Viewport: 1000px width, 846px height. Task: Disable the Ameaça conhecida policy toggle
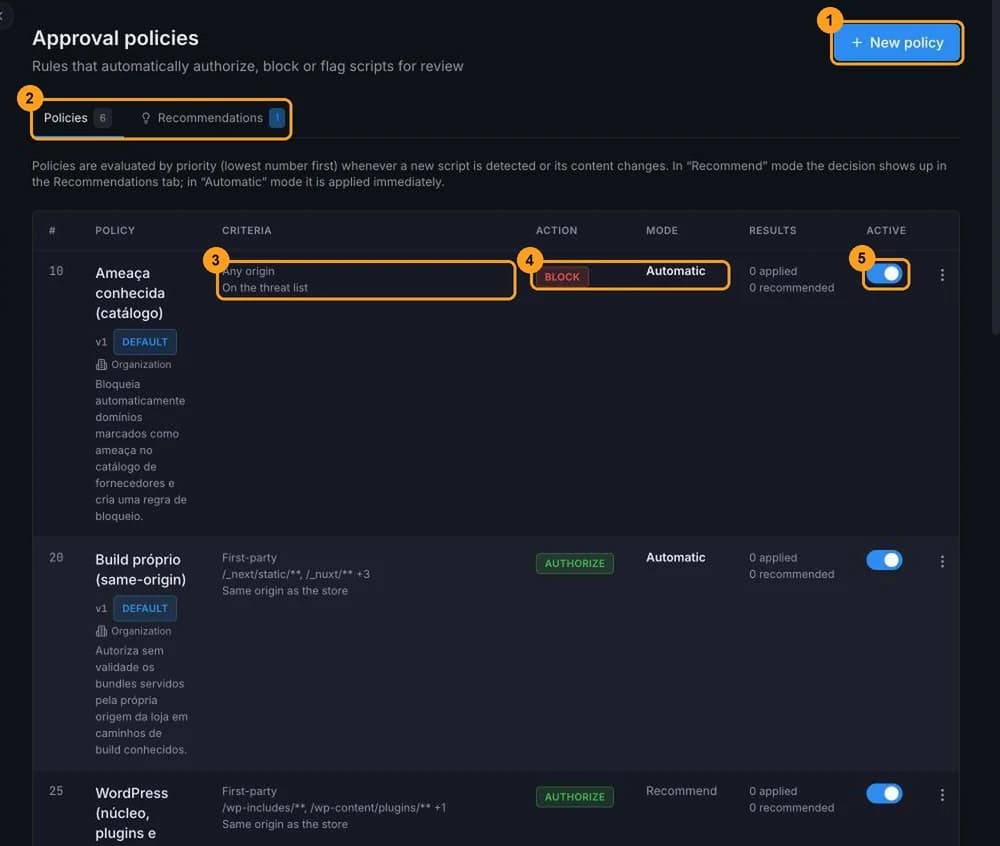coord(884,273)
